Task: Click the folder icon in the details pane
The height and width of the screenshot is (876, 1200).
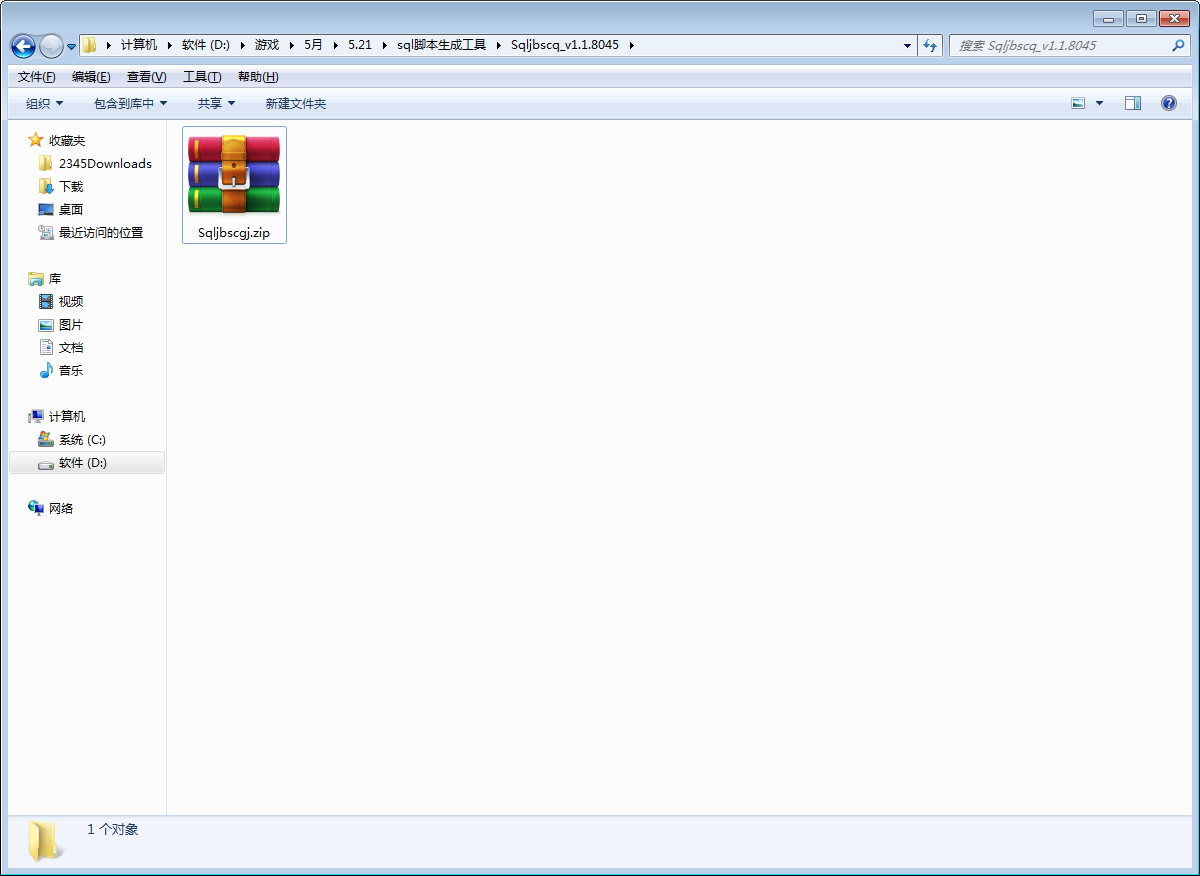Action: point(44,841)
